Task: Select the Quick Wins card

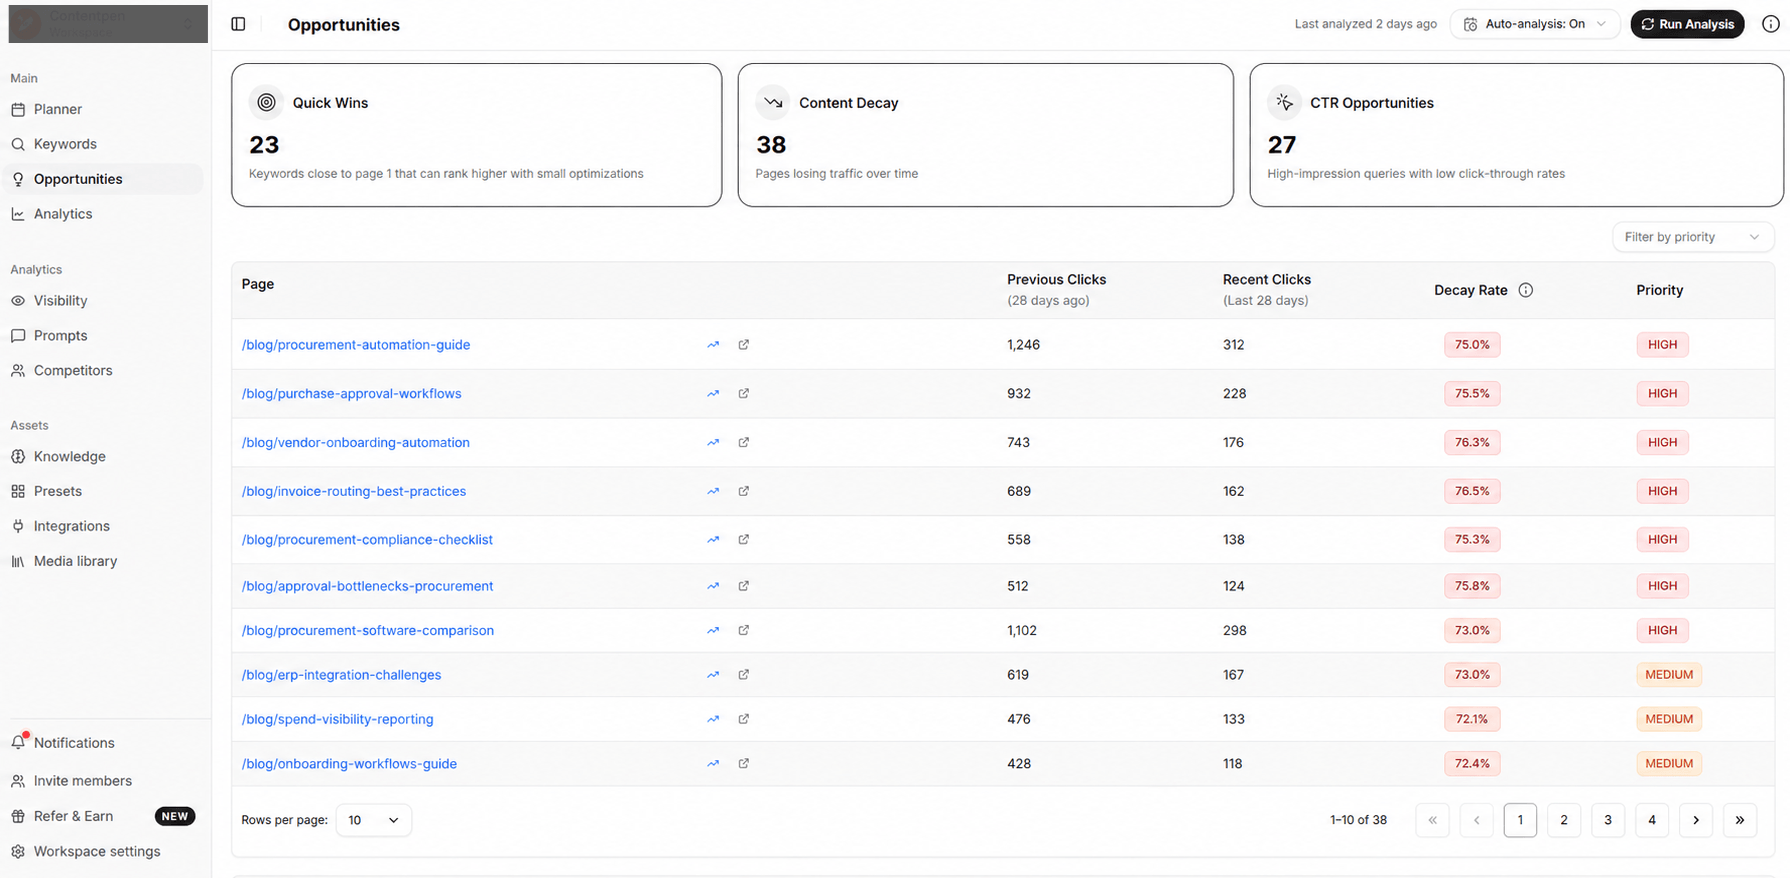Action: coord(477,135)
